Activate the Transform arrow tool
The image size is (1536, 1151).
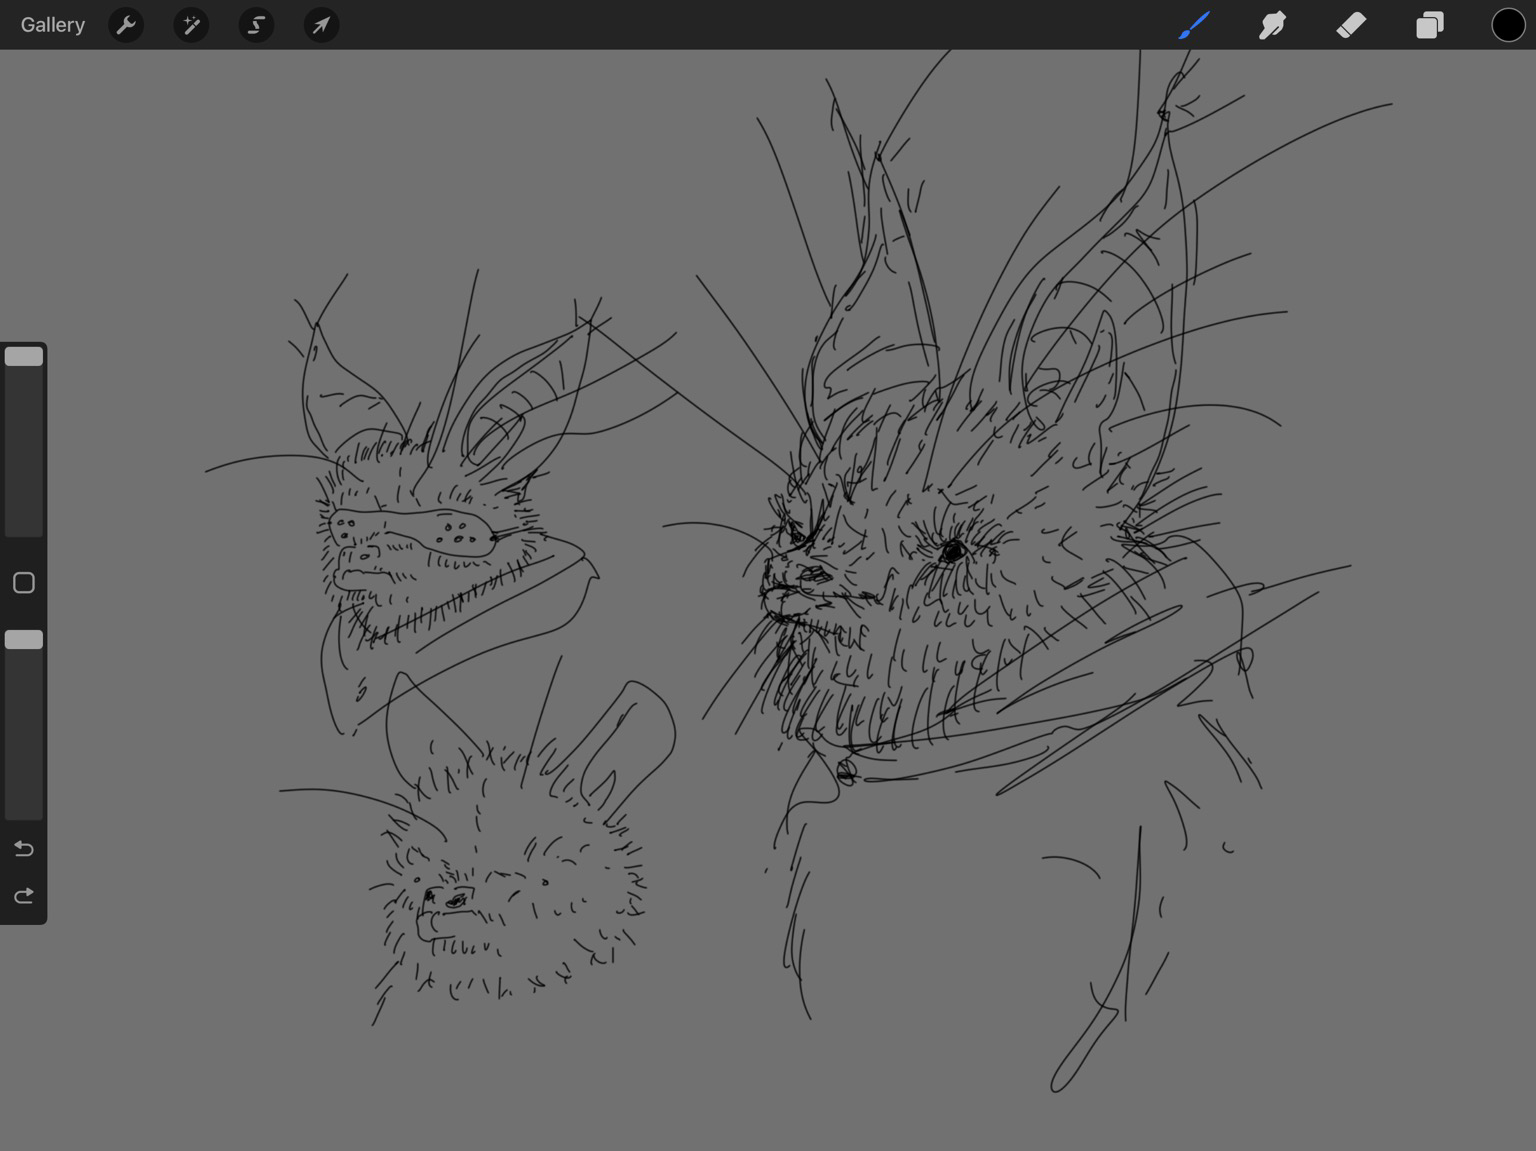pyautogui.click(x=321, y=25)
